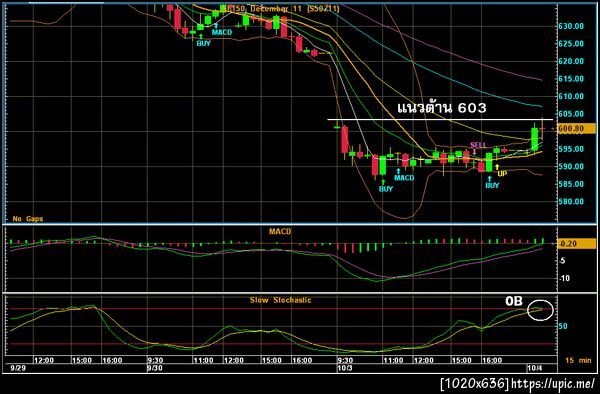Click the 620.00 price axis label
Screen dimensions: 600x394
571,61
